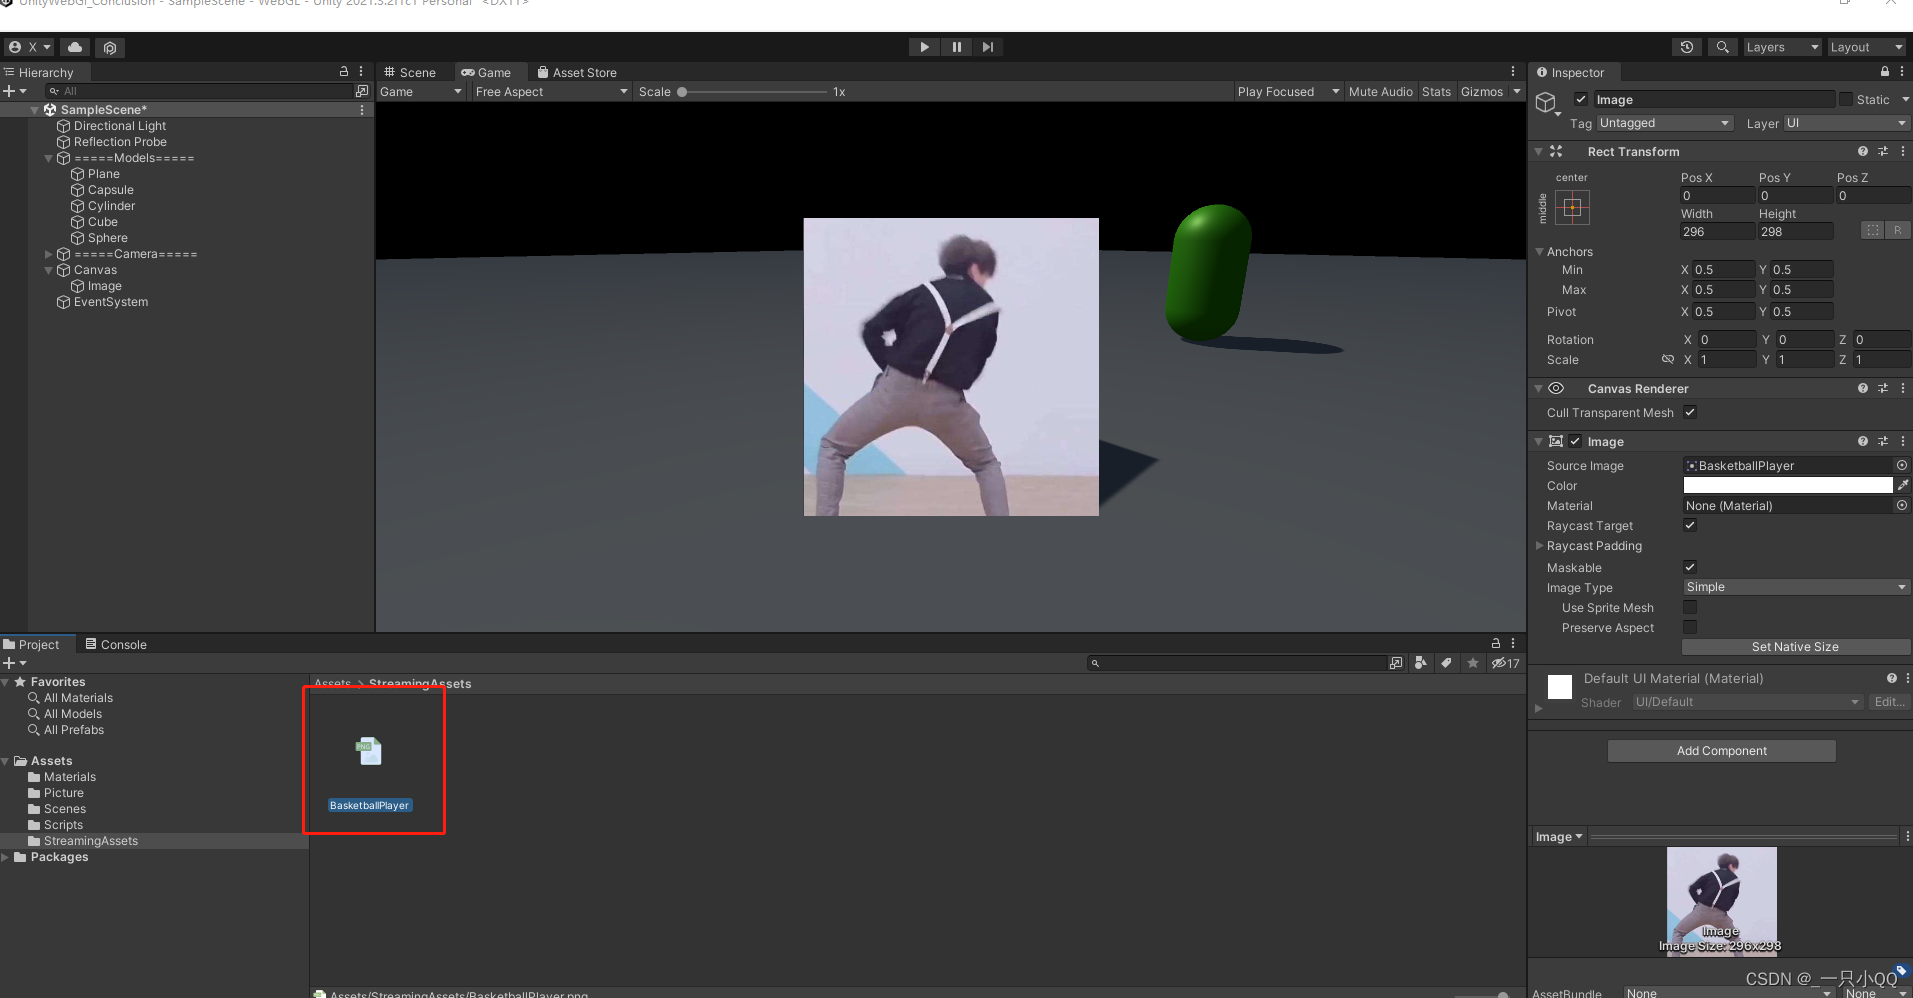Click the Set Native Size button
The image size is (1913, 998).
click(x=1795, y=647)
